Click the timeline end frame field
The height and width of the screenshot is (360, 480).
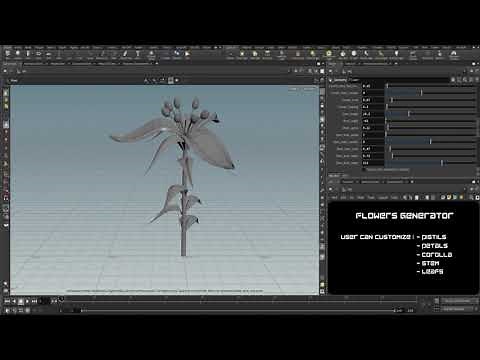click(410, 310)
